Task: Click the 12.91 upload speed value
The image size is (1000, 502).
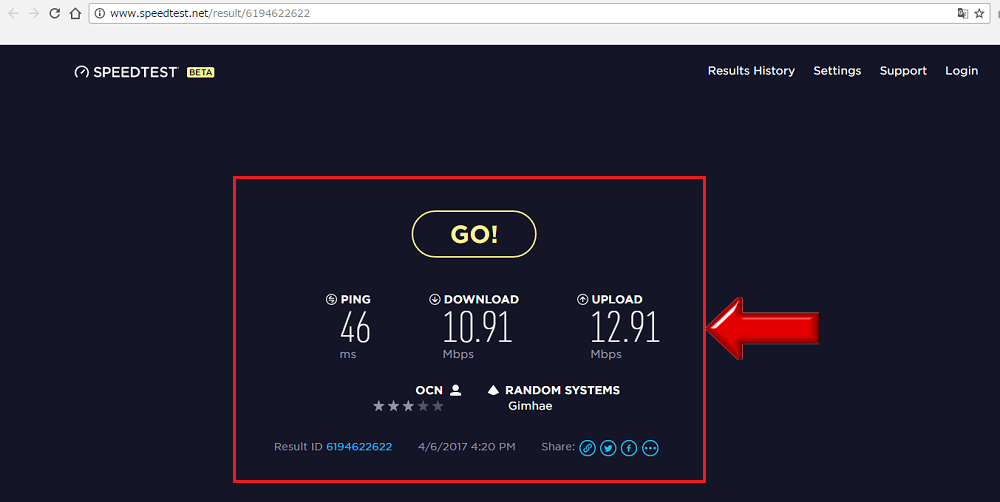Action: (x=625, y=327)
